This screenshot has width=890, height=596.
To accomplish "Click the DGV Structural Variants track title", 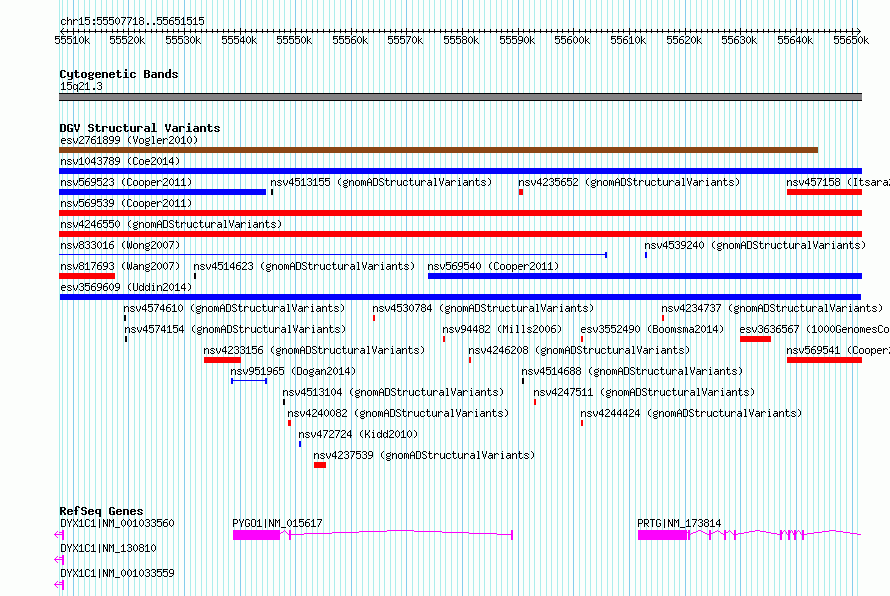I will coord(140,128).
